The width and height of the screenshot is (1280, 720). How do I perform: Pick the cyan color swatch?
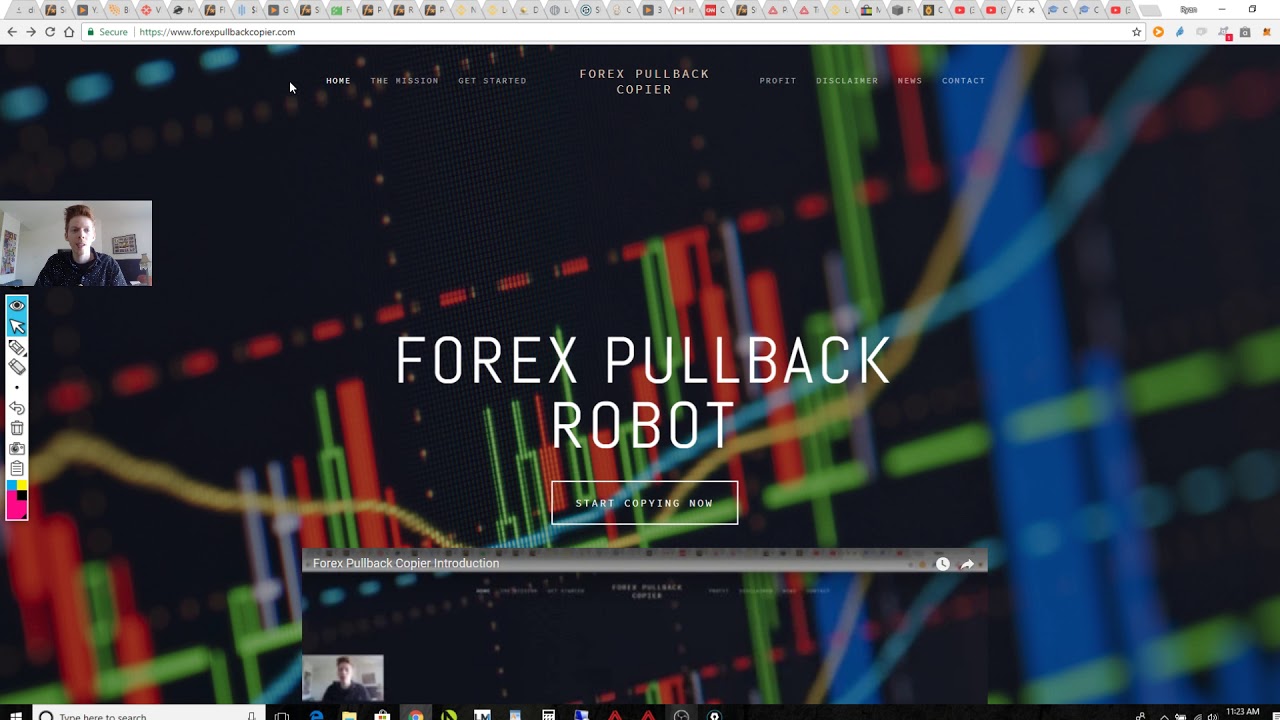click(12, 485)
